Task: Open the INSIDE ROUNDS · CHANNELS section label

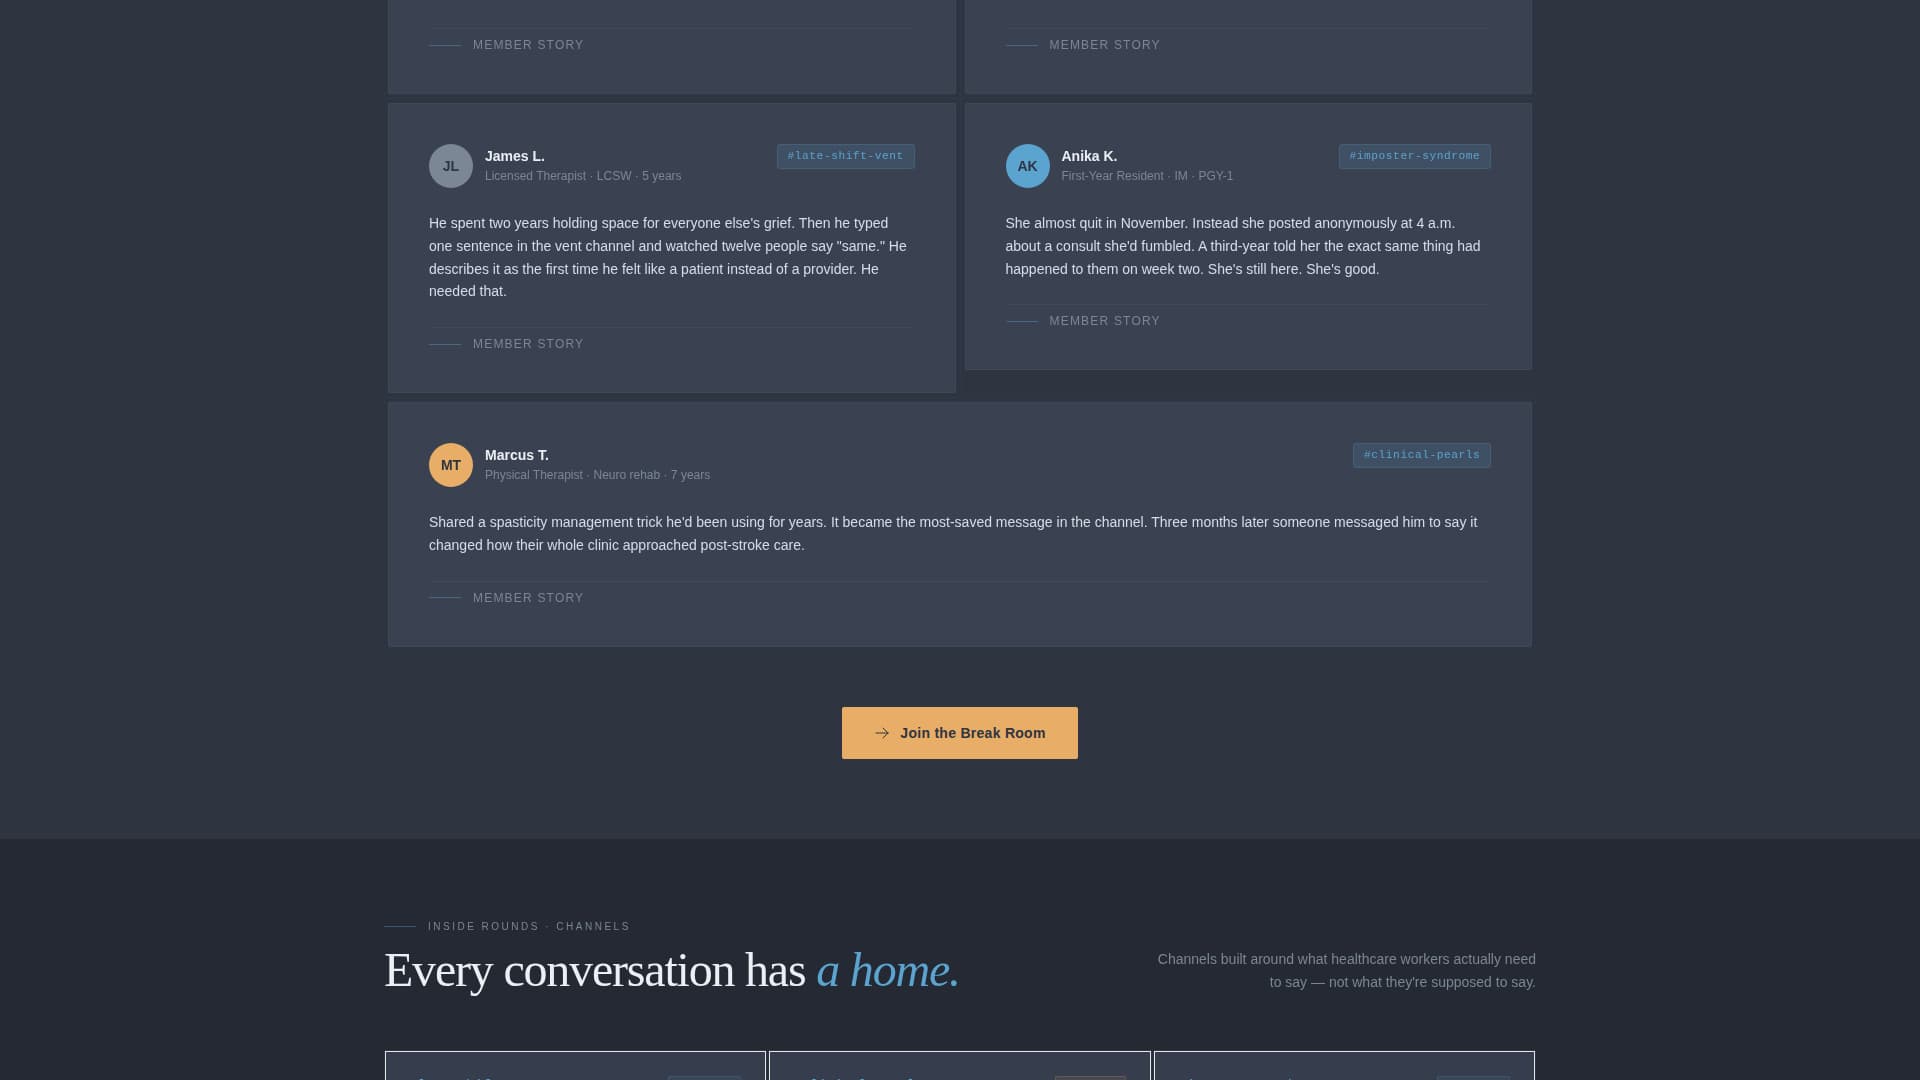Action: 527,926
